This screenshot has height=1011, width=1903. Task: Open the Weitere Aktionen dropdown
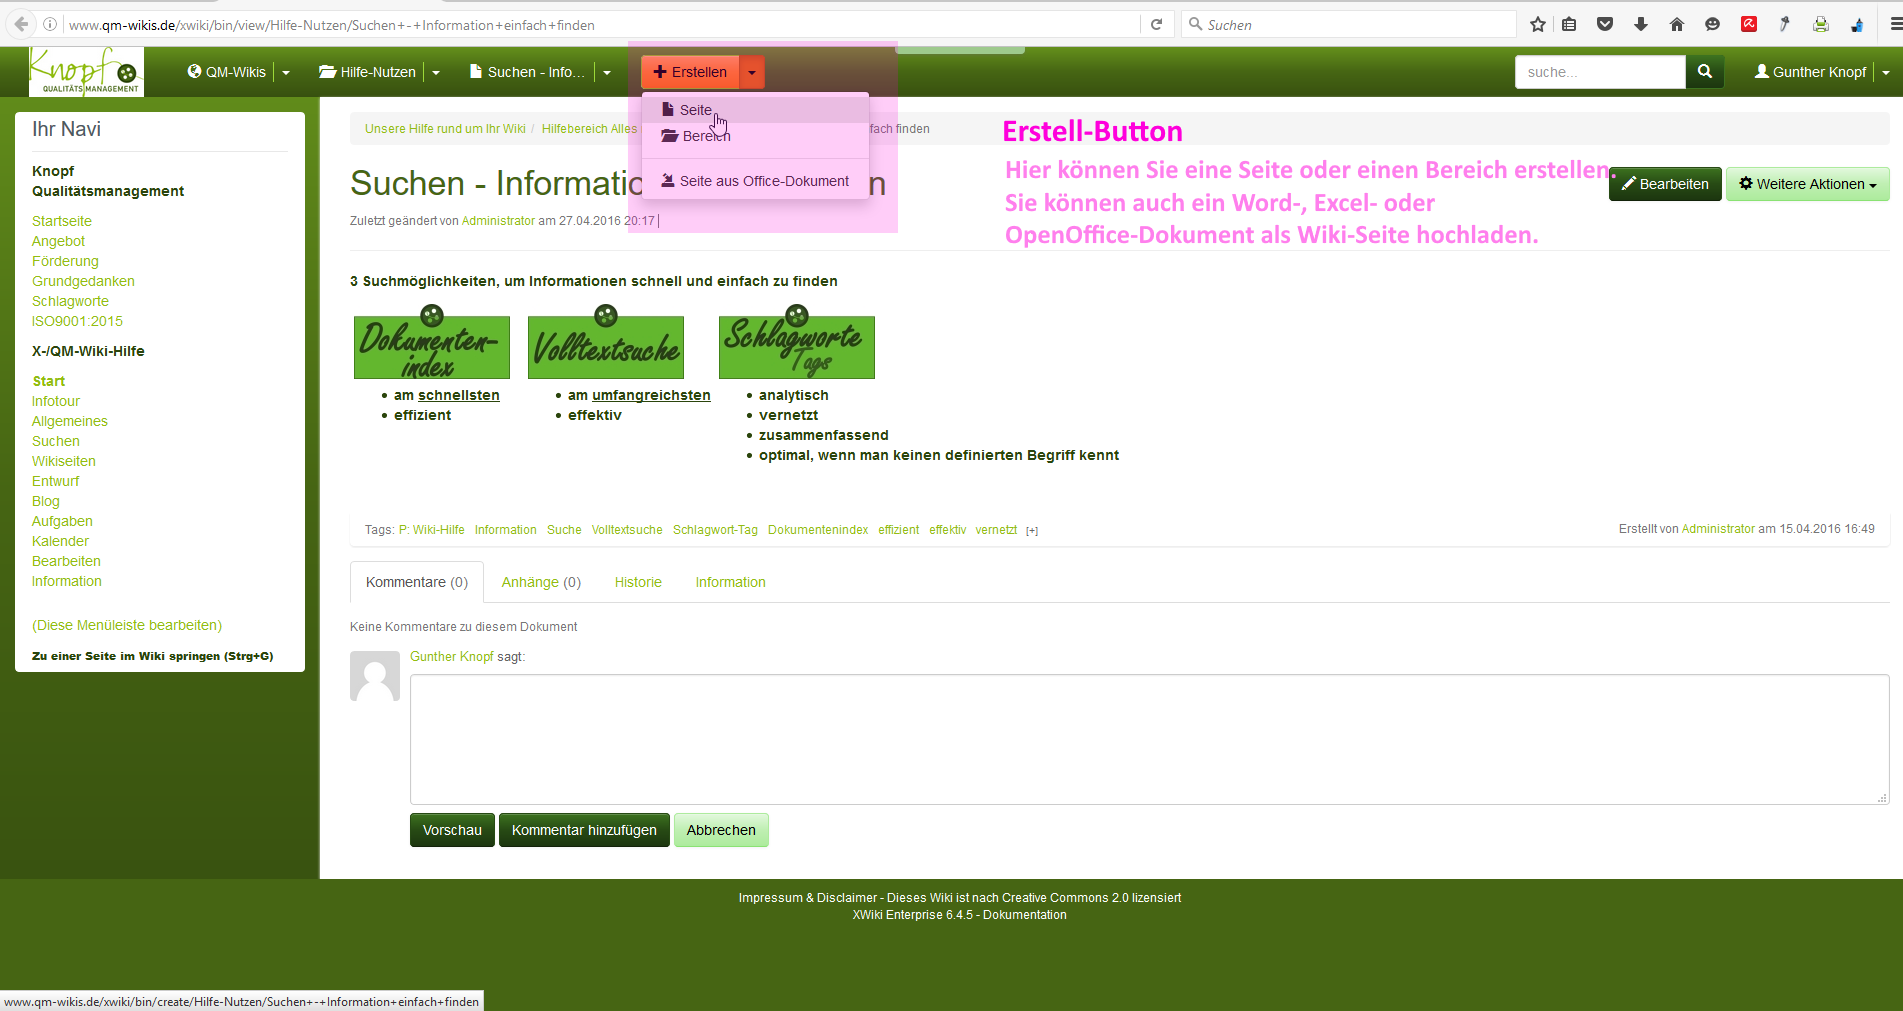pos(1807,184)
